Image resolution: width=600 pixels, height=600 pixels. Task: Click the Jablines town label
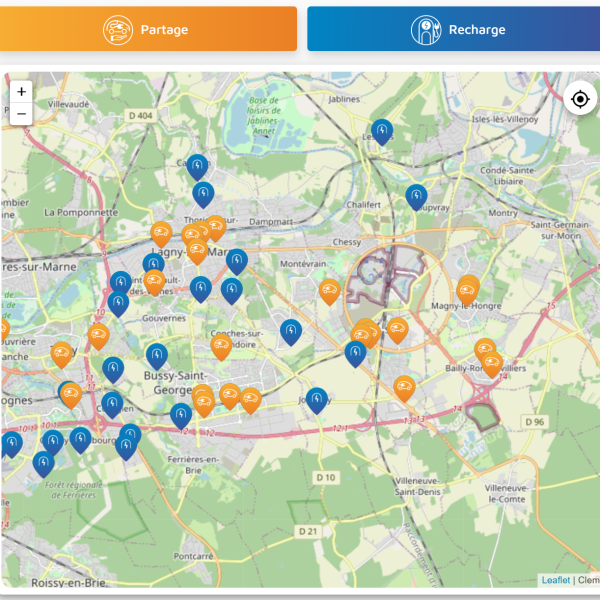pyautogui.click(x=344, y=99)
